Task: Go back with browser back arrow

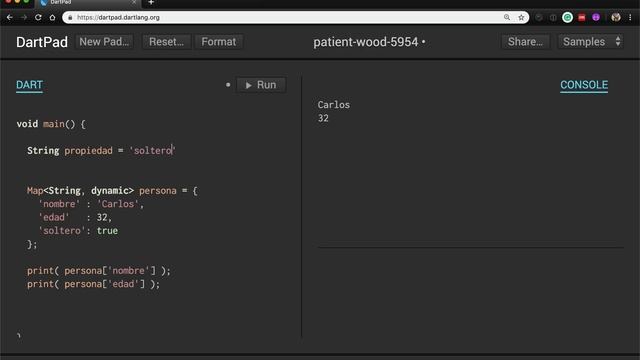Action: (x=9, y=18)
